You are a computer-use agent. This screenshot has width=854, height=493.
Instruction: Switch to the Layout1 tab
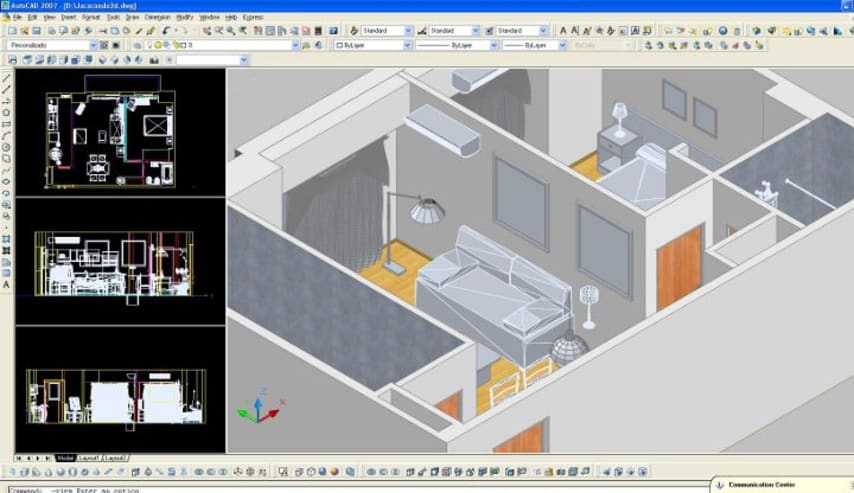point(89,457)
